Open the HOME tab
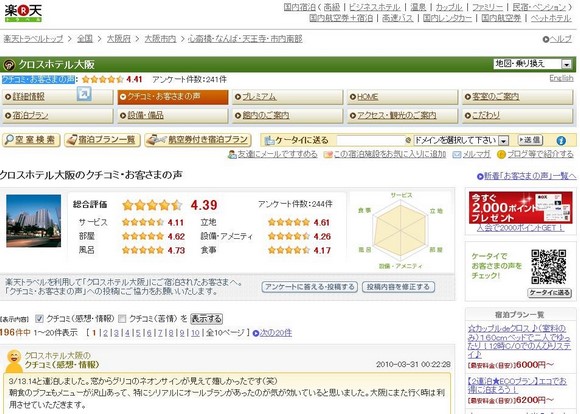The width and height of the screenshot is (580, 414). [402, 97]
